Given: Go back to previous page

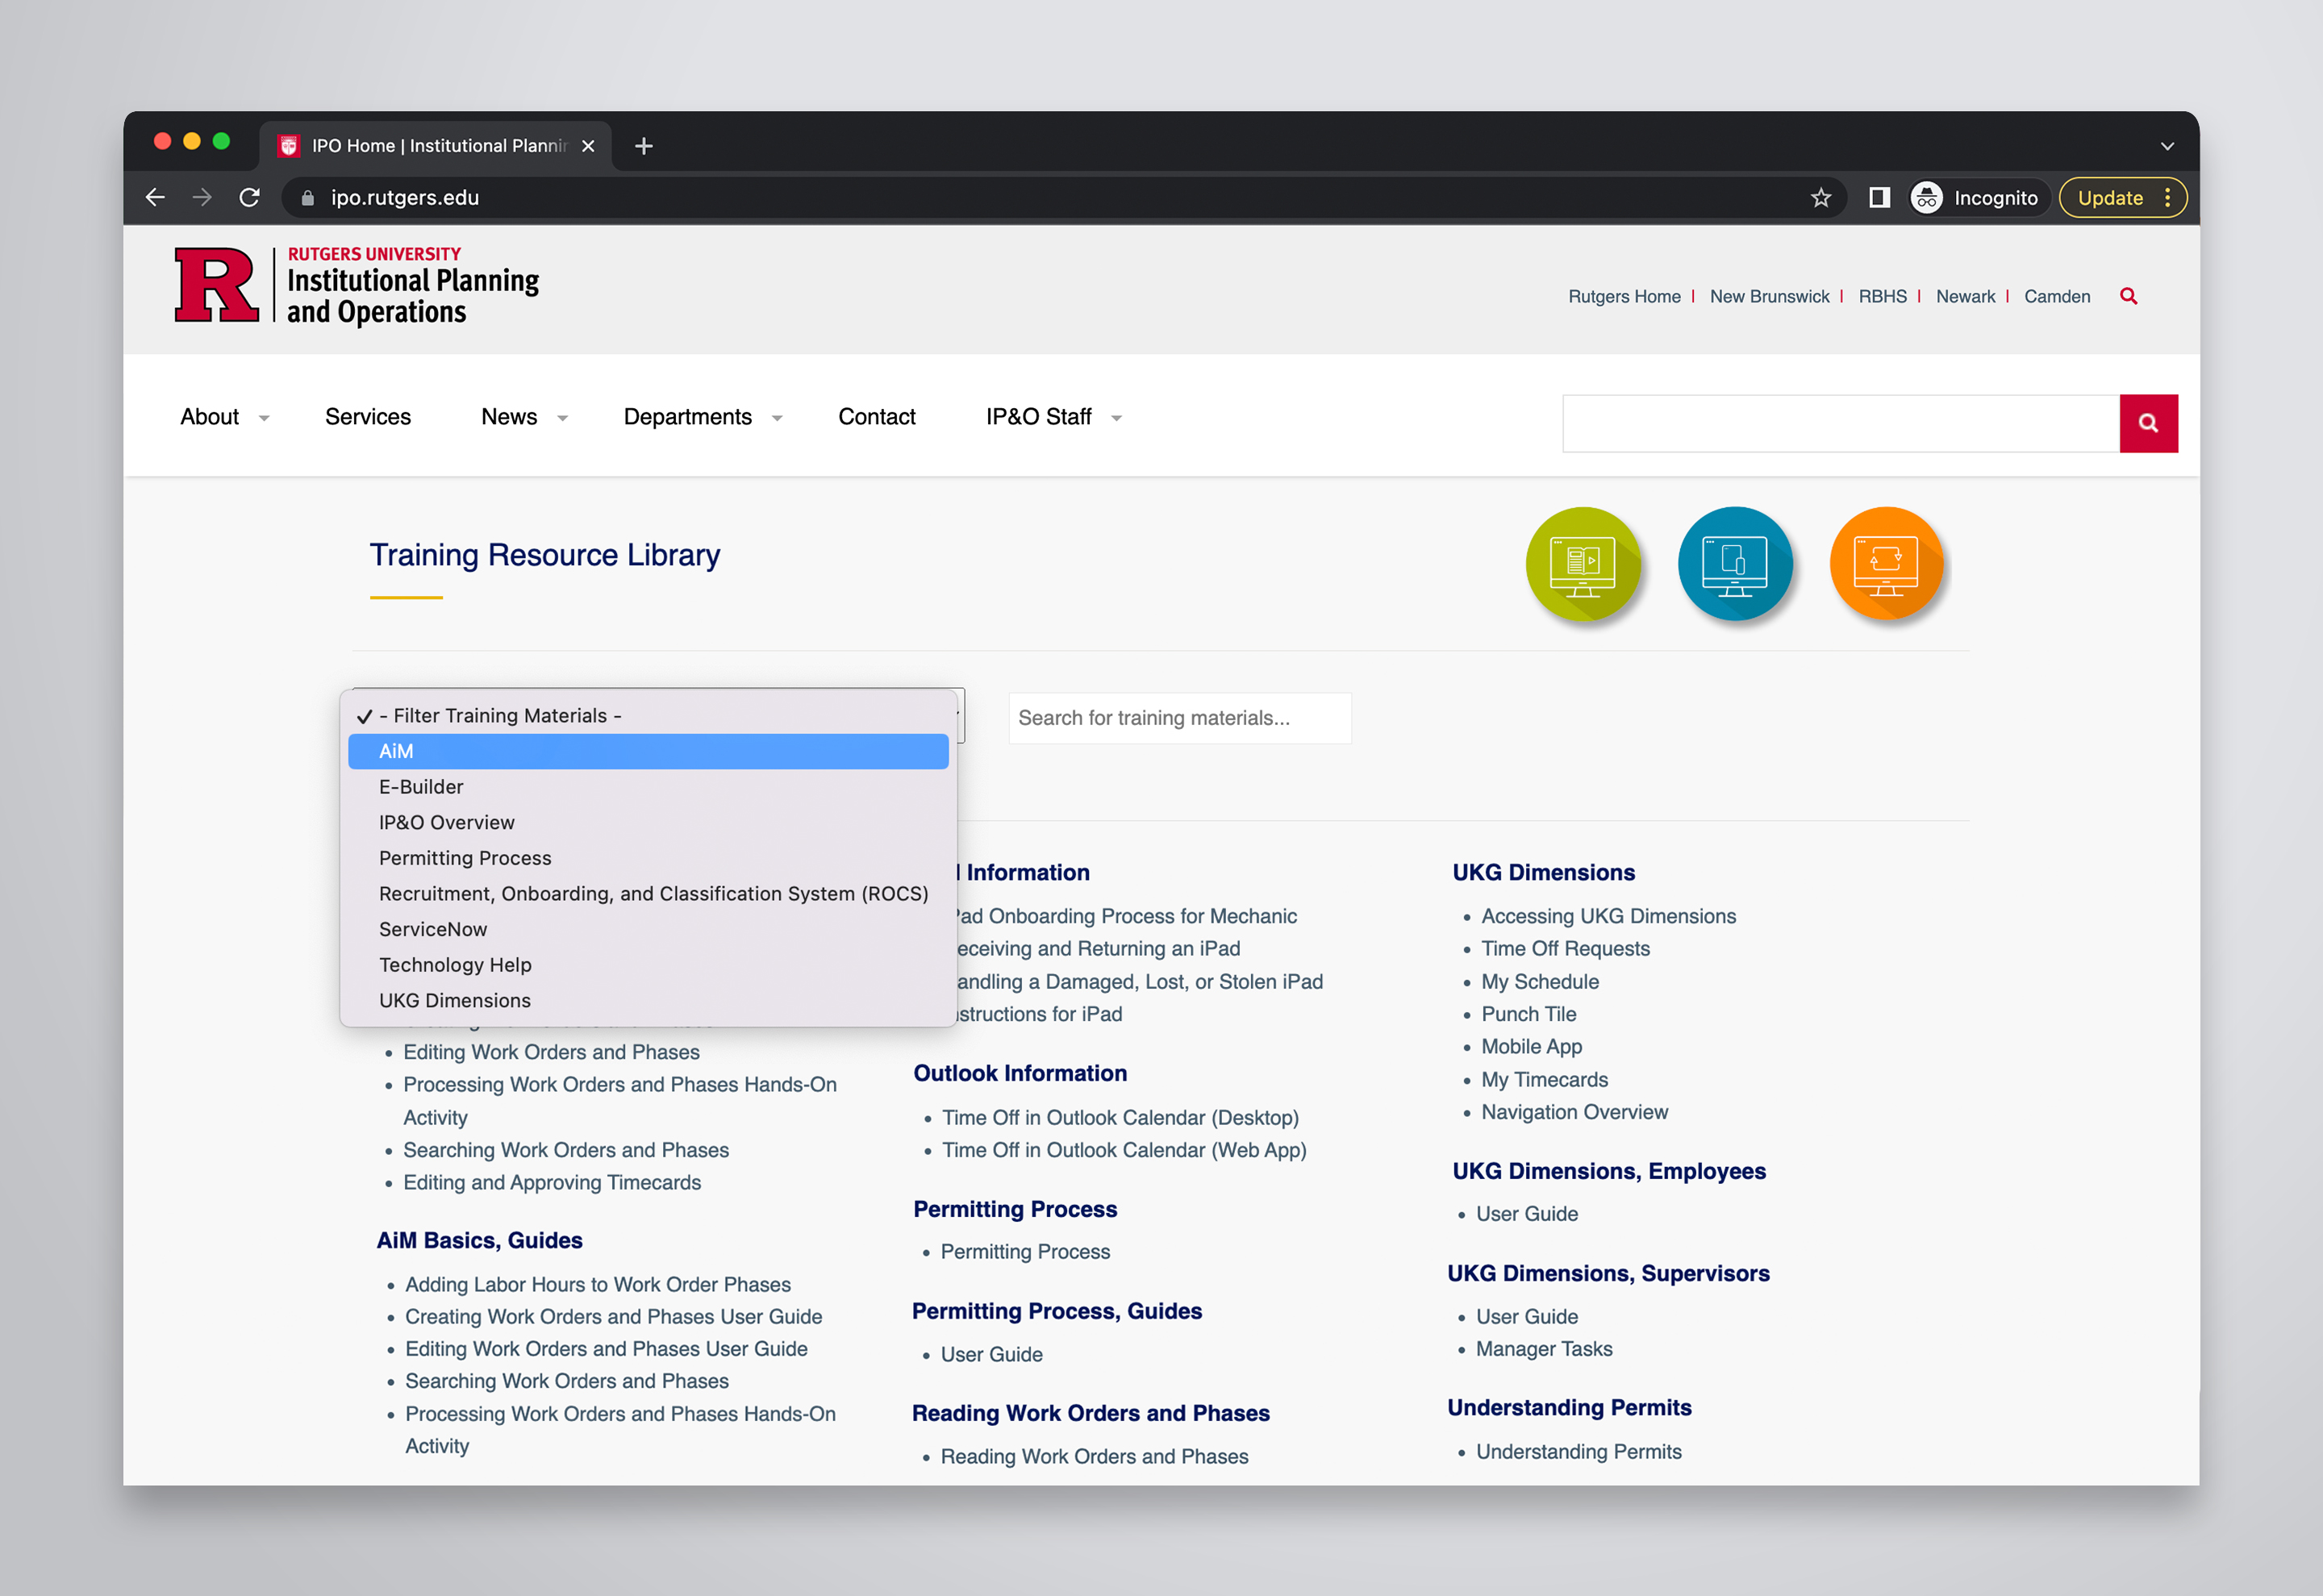Looking at the screenshot, I should (155, 198).
